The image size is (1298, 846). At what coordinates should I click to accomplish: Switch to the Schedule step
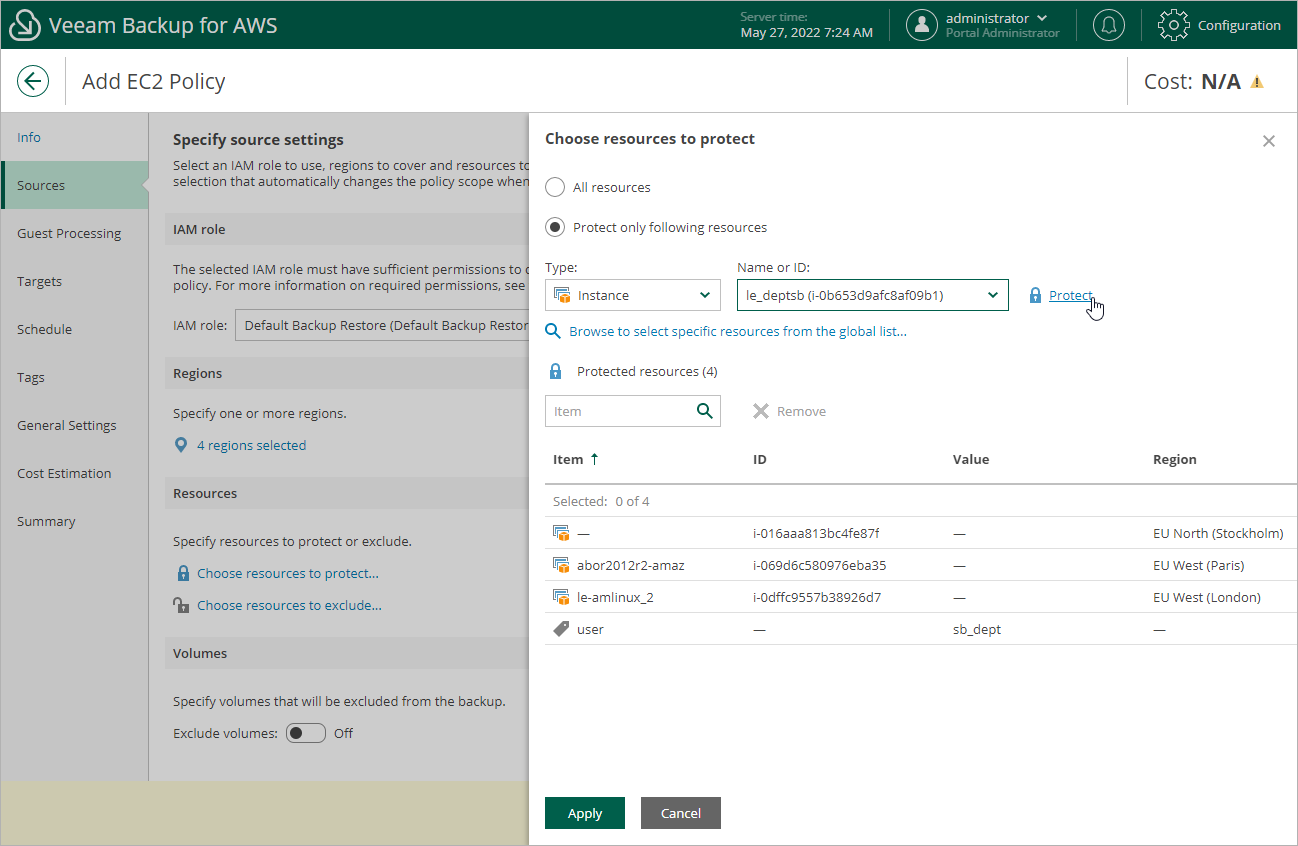pyautogui.click(x=44, y=329)
